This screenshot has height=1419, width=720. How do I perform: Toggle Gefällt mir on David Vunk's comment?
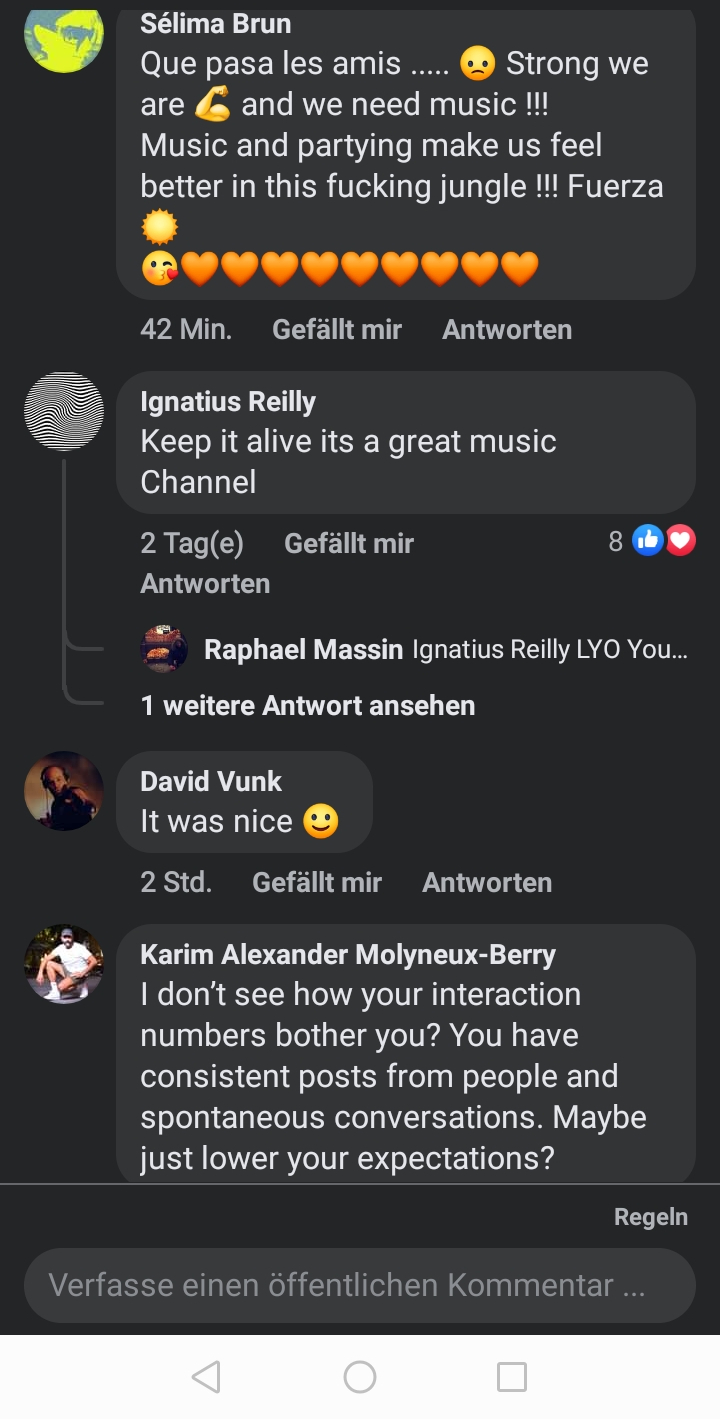click(317, 882)
